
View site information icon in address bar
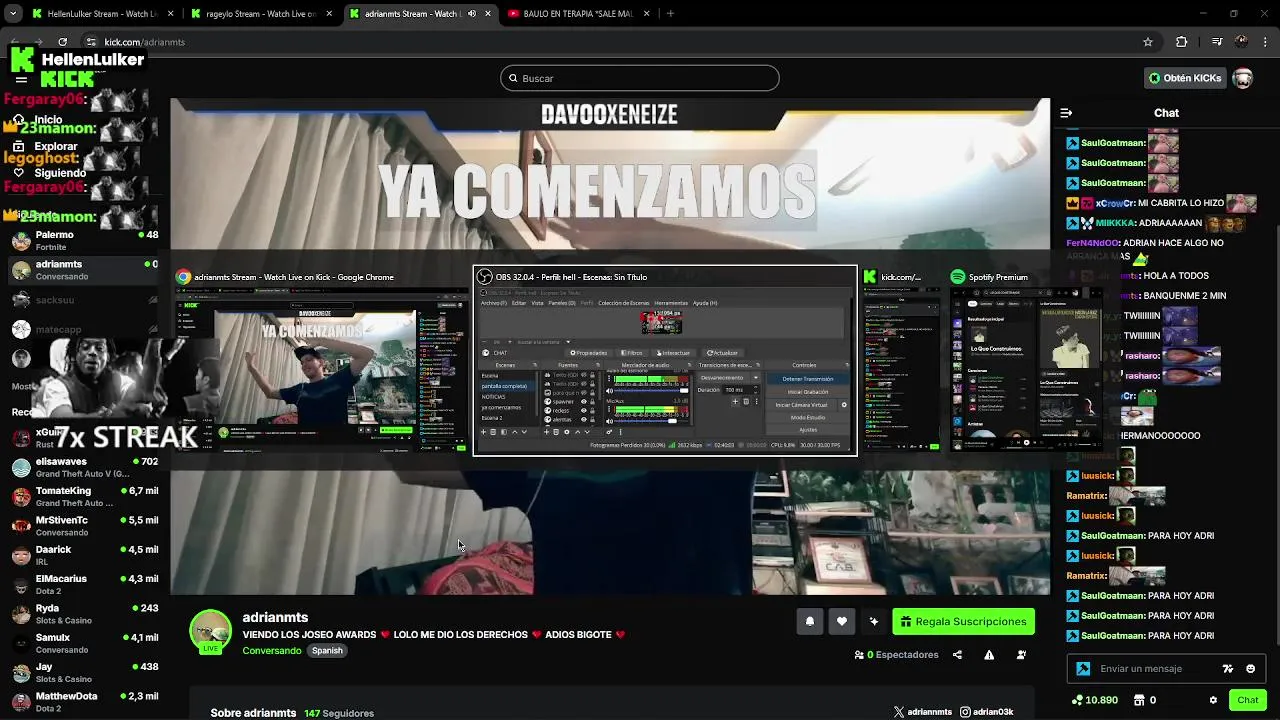[91, 42]
